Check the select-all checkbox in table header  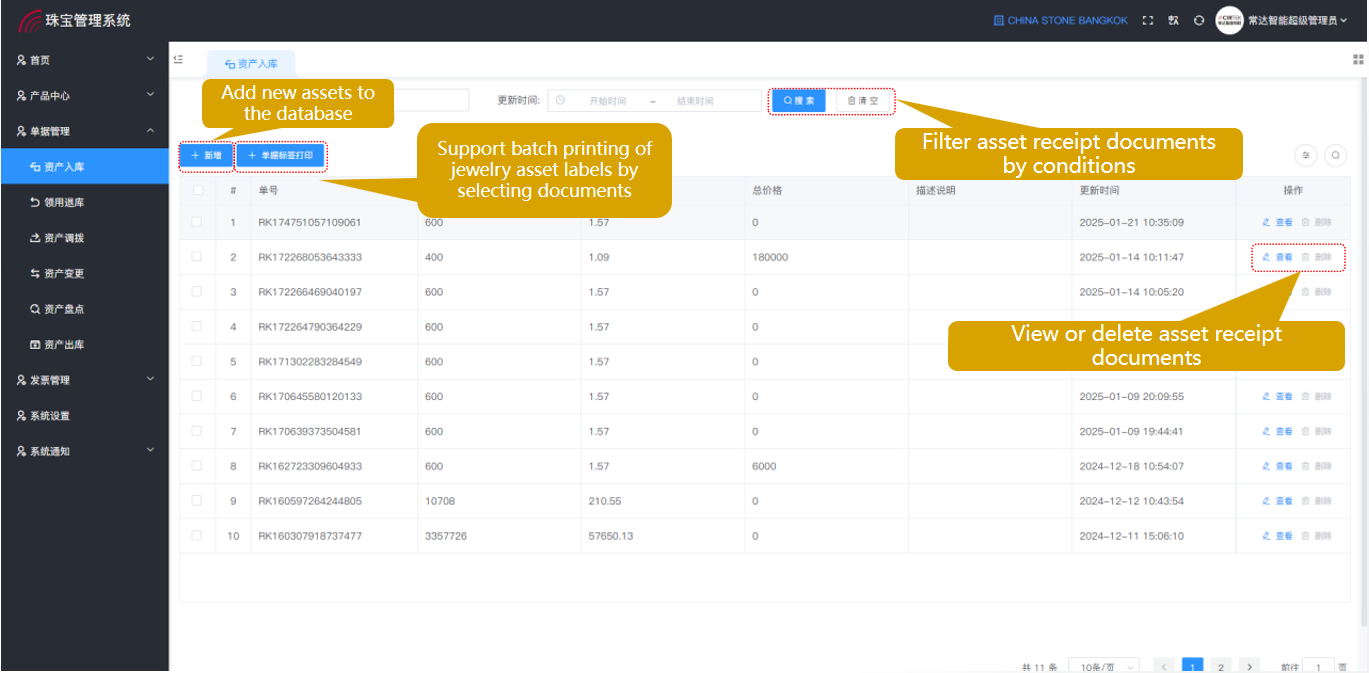pos(197,190)
